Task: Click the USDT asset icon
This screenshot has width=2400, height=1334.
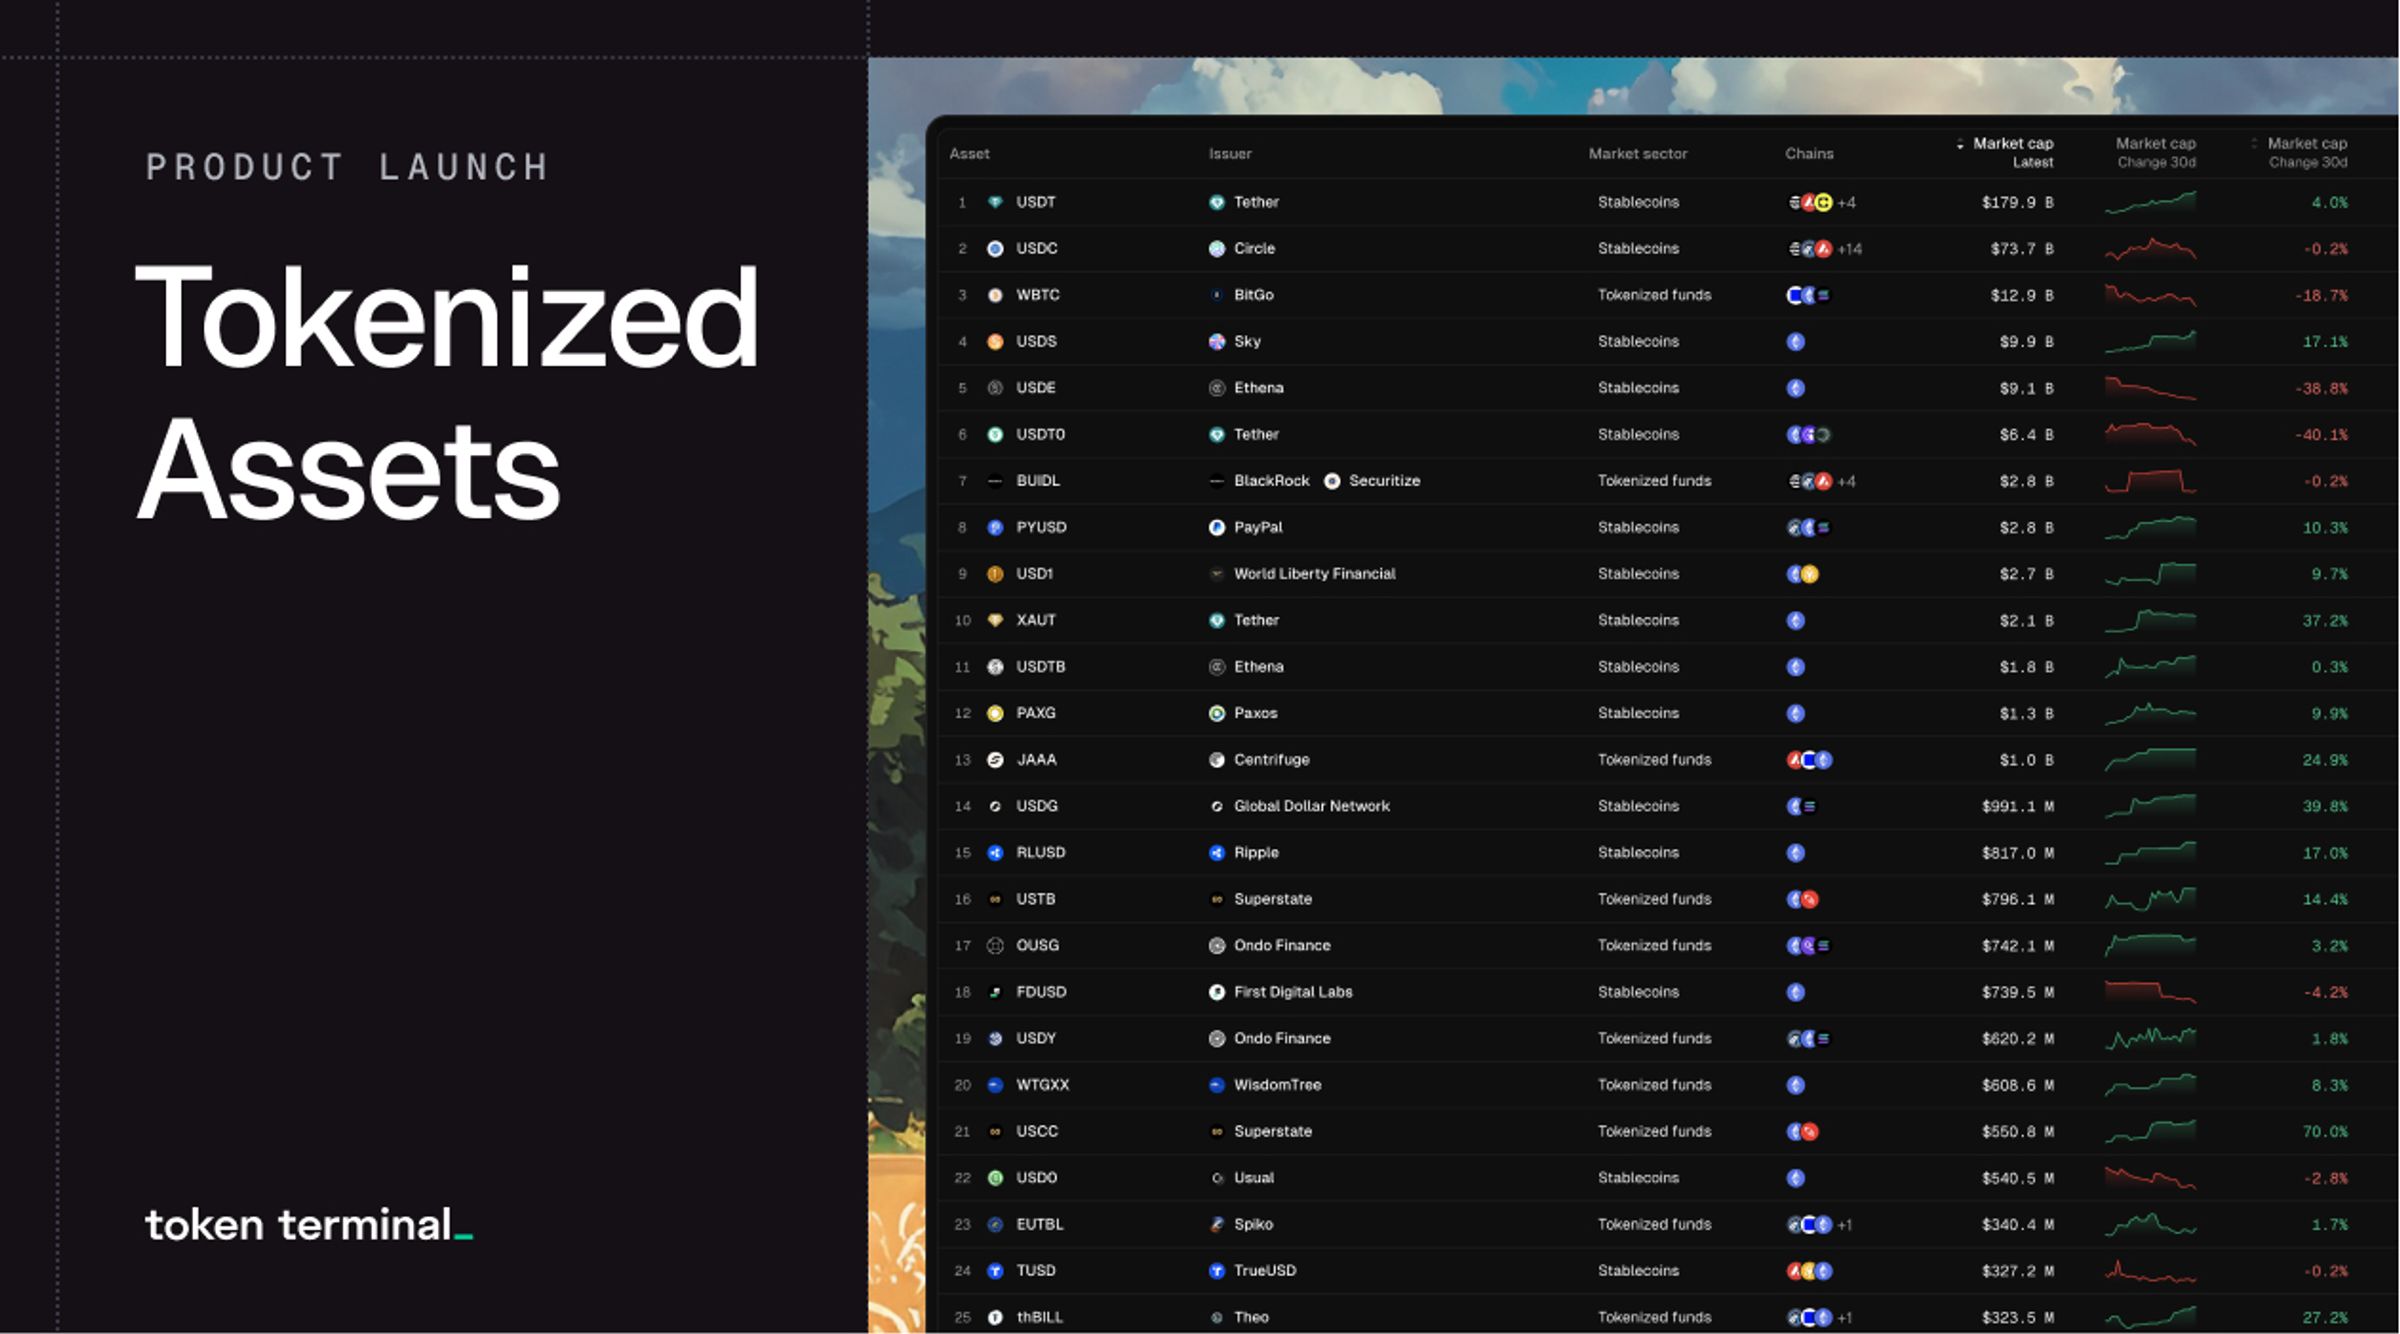Action: point(995,202)
